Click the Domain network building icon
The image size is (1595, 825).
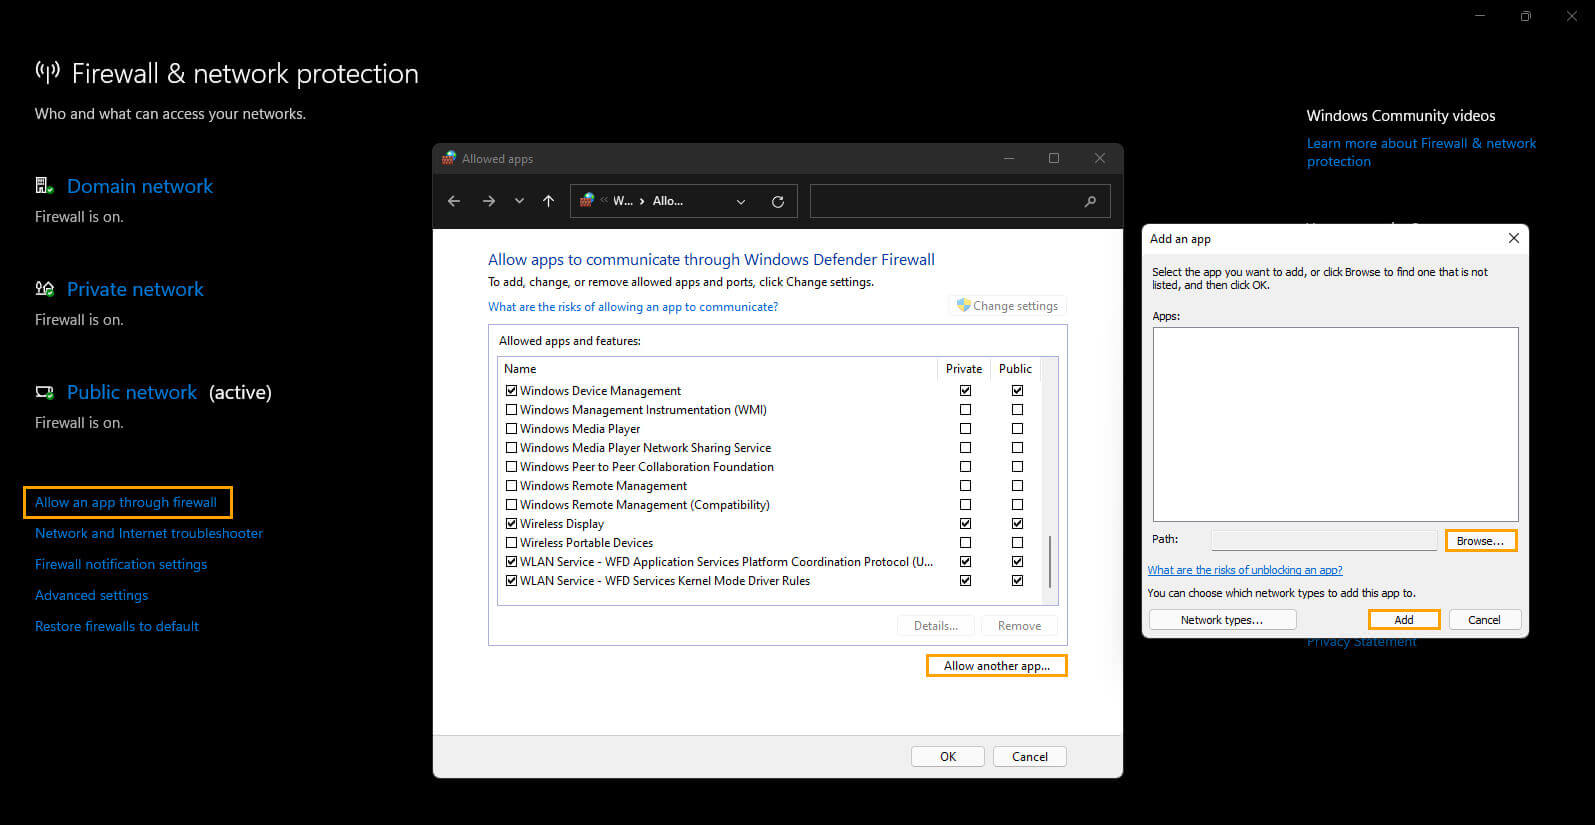[x=44, y=186]
